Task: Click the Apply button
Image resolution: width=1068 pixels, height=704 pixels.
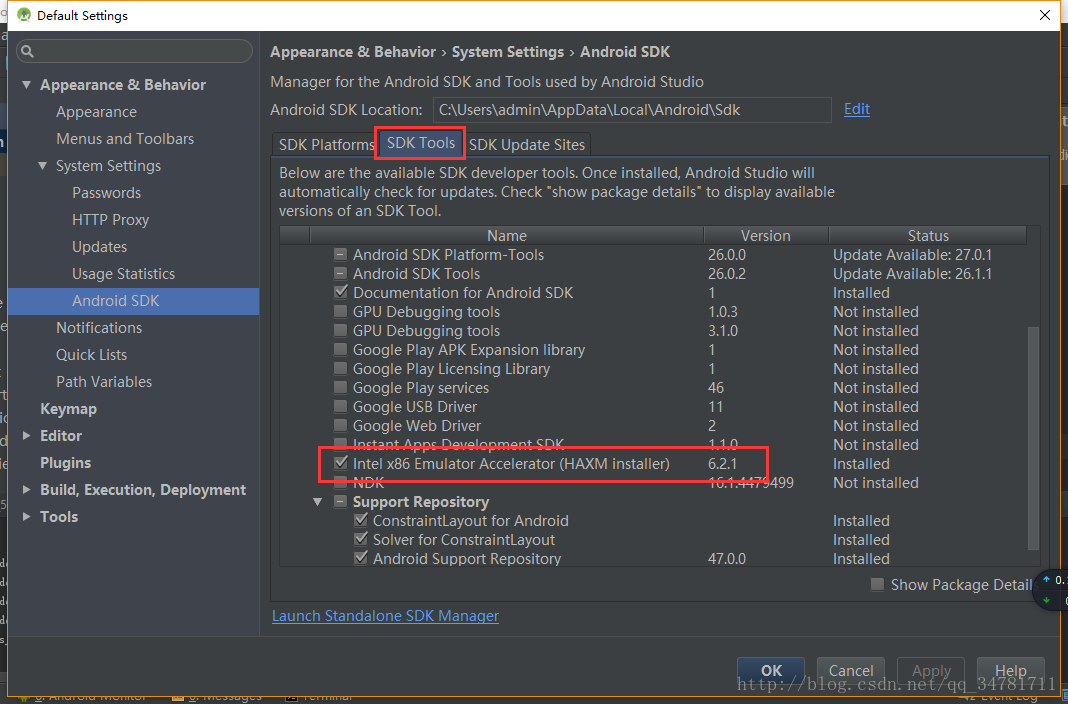Action: pos(931,671)
